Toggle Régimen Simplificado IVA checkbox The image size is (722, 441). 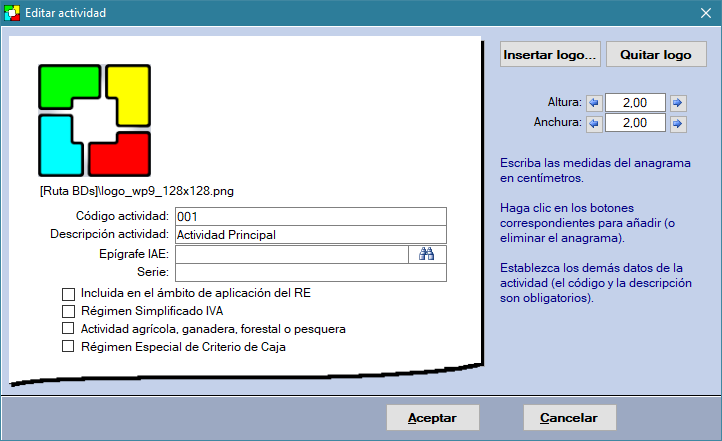click(68, 312)
